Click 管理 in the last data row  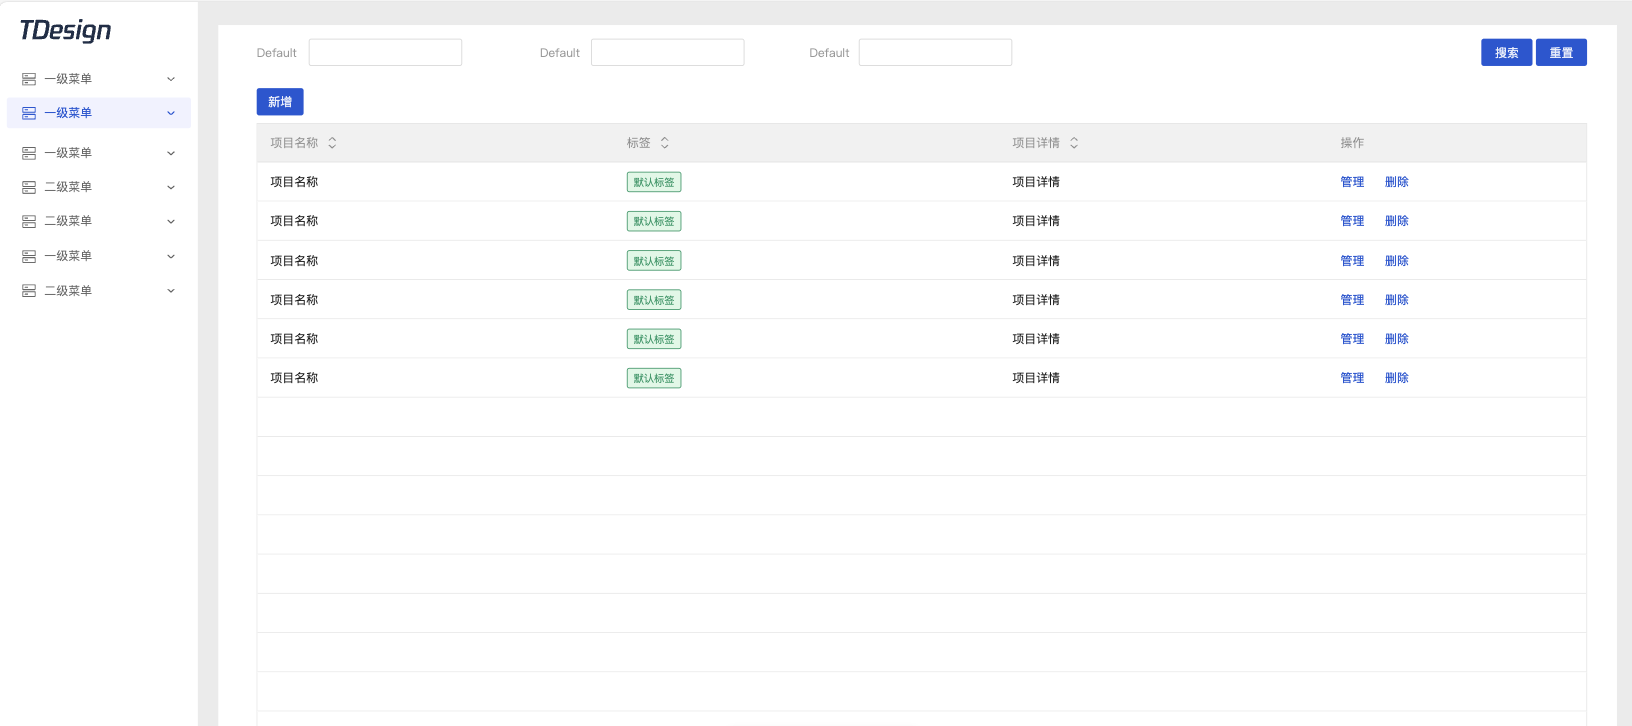click(x=1352, y=378)
